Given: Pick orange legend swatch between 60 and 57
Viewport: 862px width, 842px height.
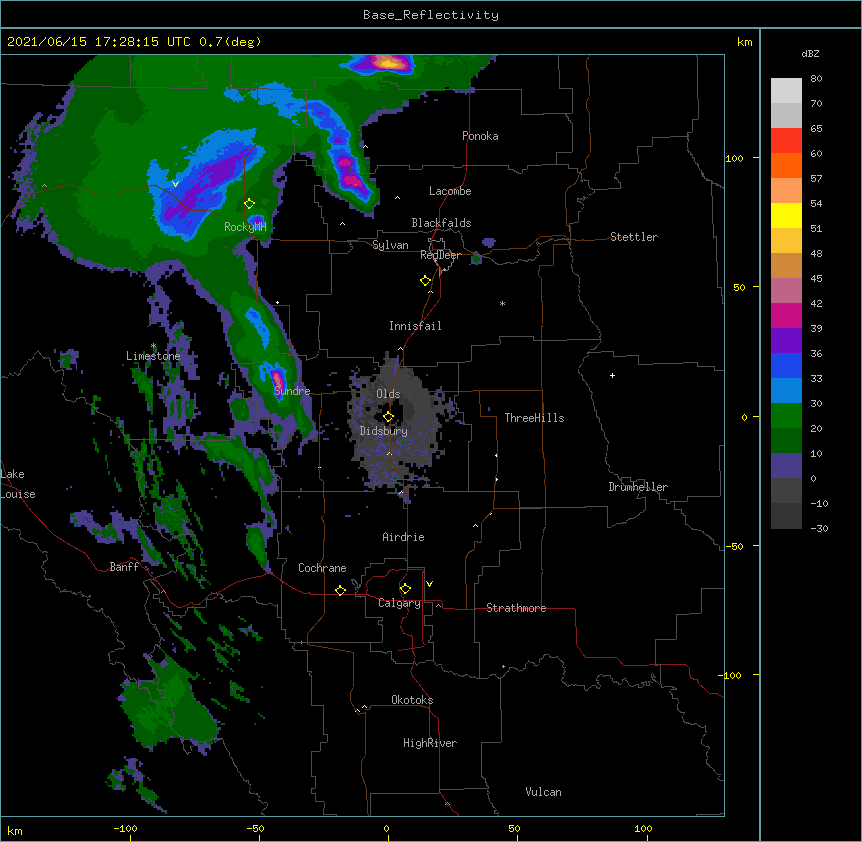Looking at the screenshot, I should tap(786, 165).
